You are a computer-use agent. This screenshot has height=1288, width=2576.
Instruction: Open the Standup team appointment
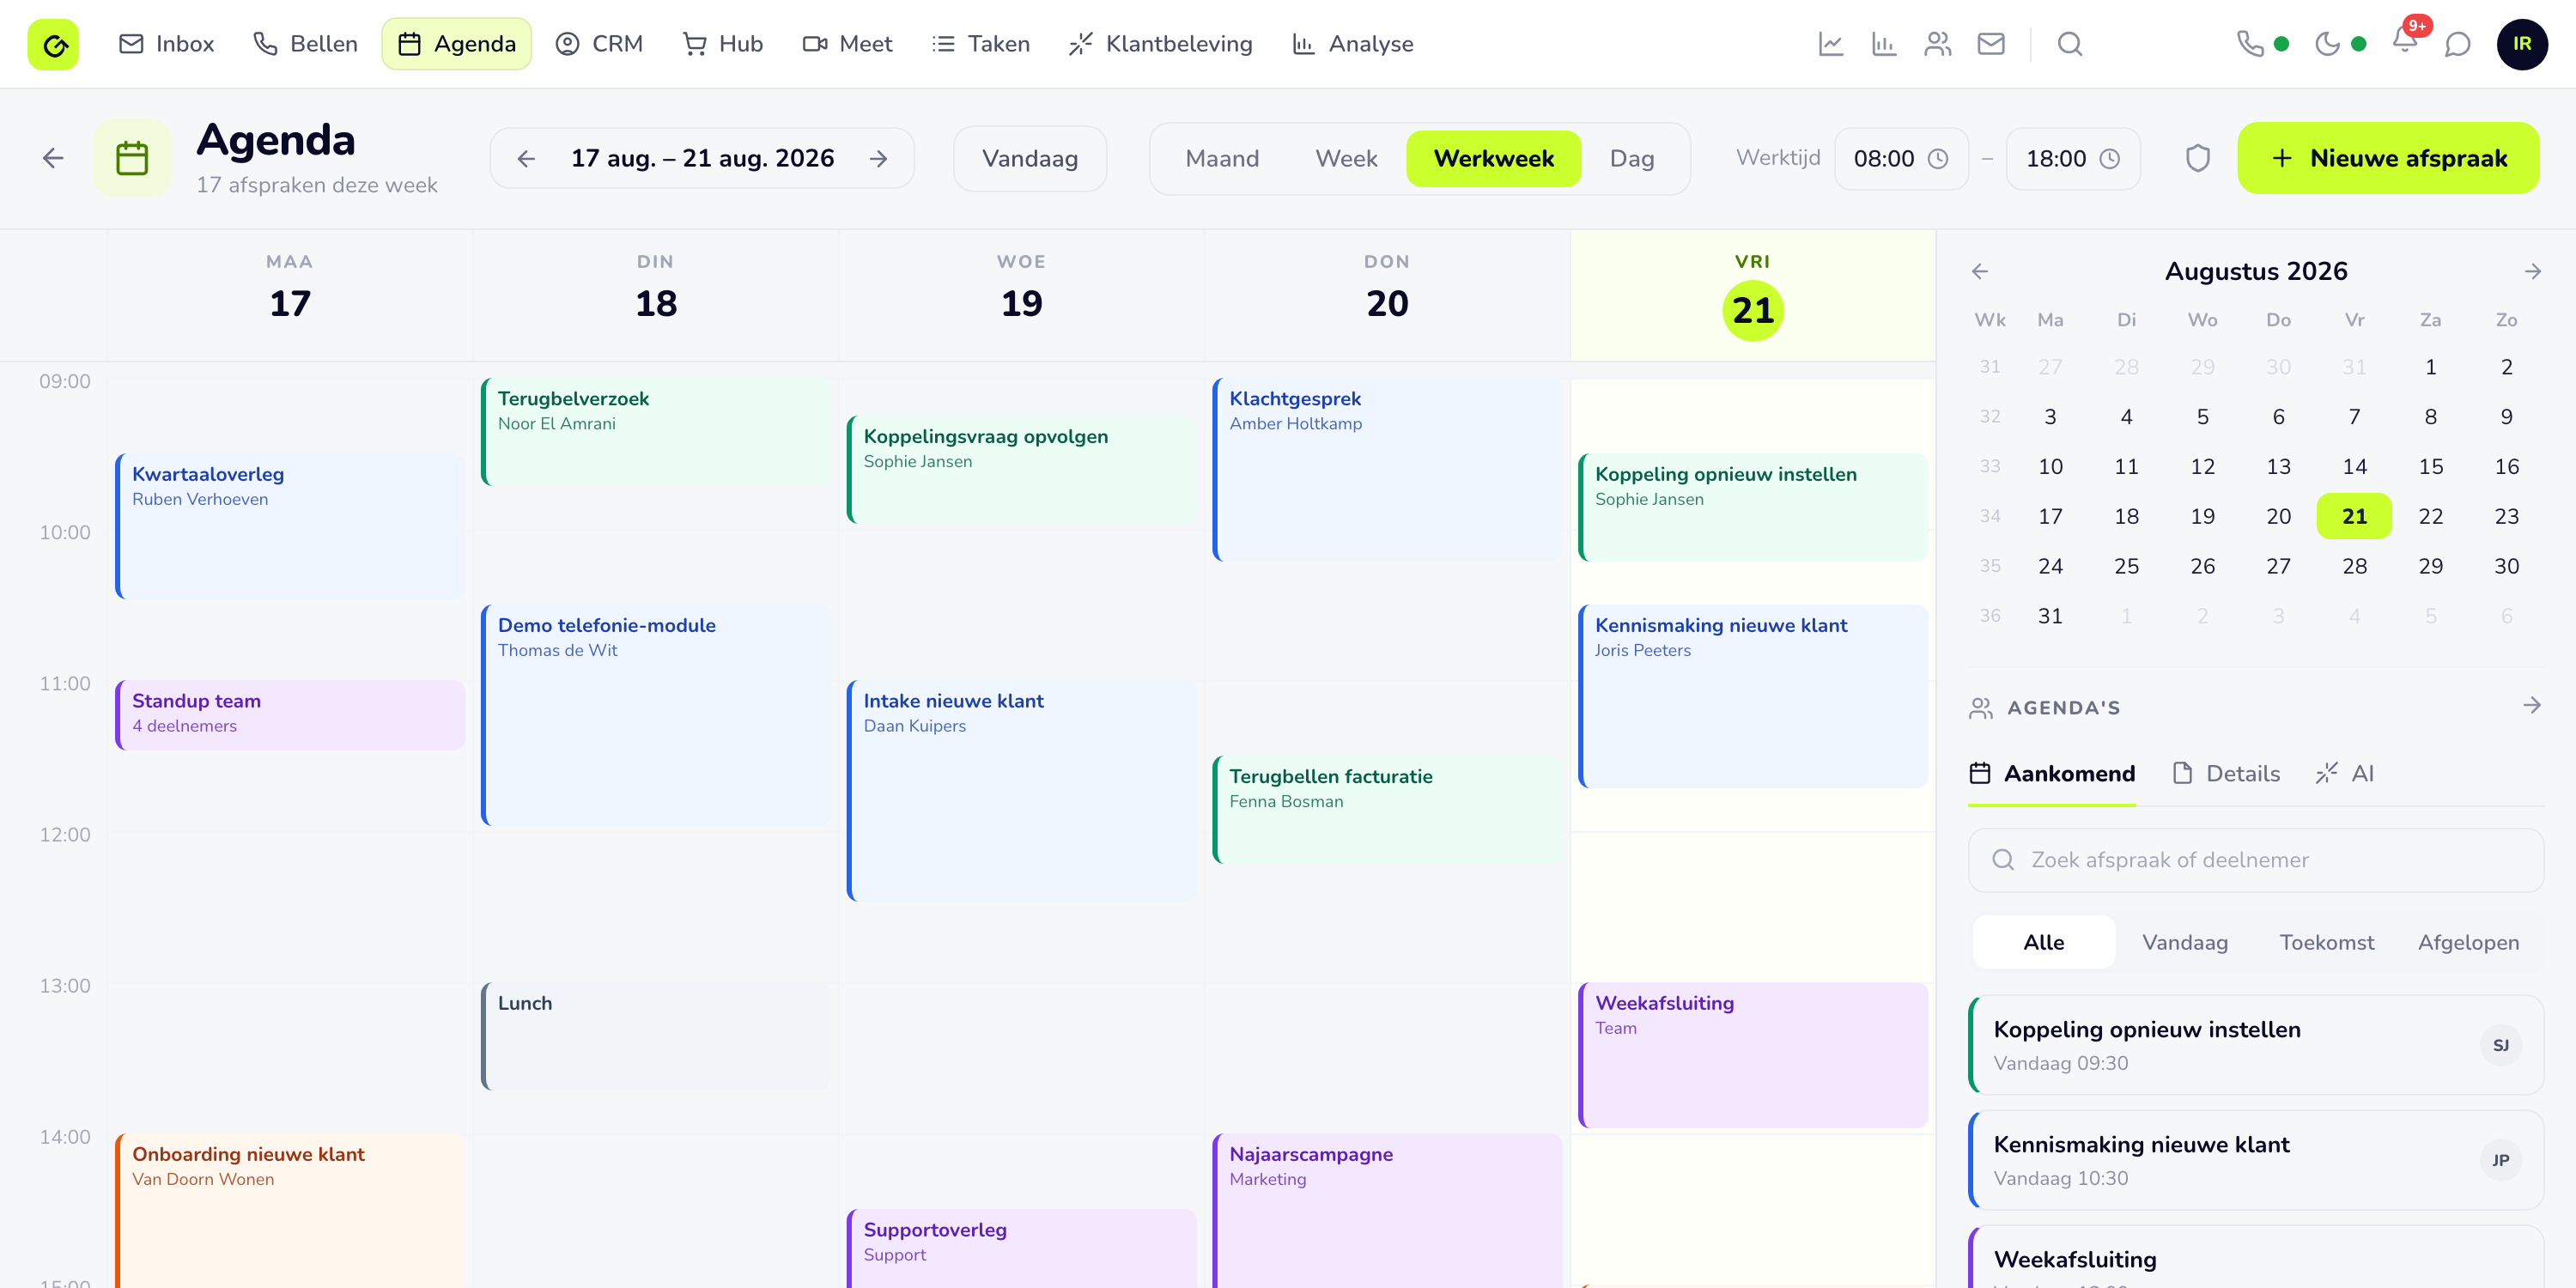click(x=290, y=715)
